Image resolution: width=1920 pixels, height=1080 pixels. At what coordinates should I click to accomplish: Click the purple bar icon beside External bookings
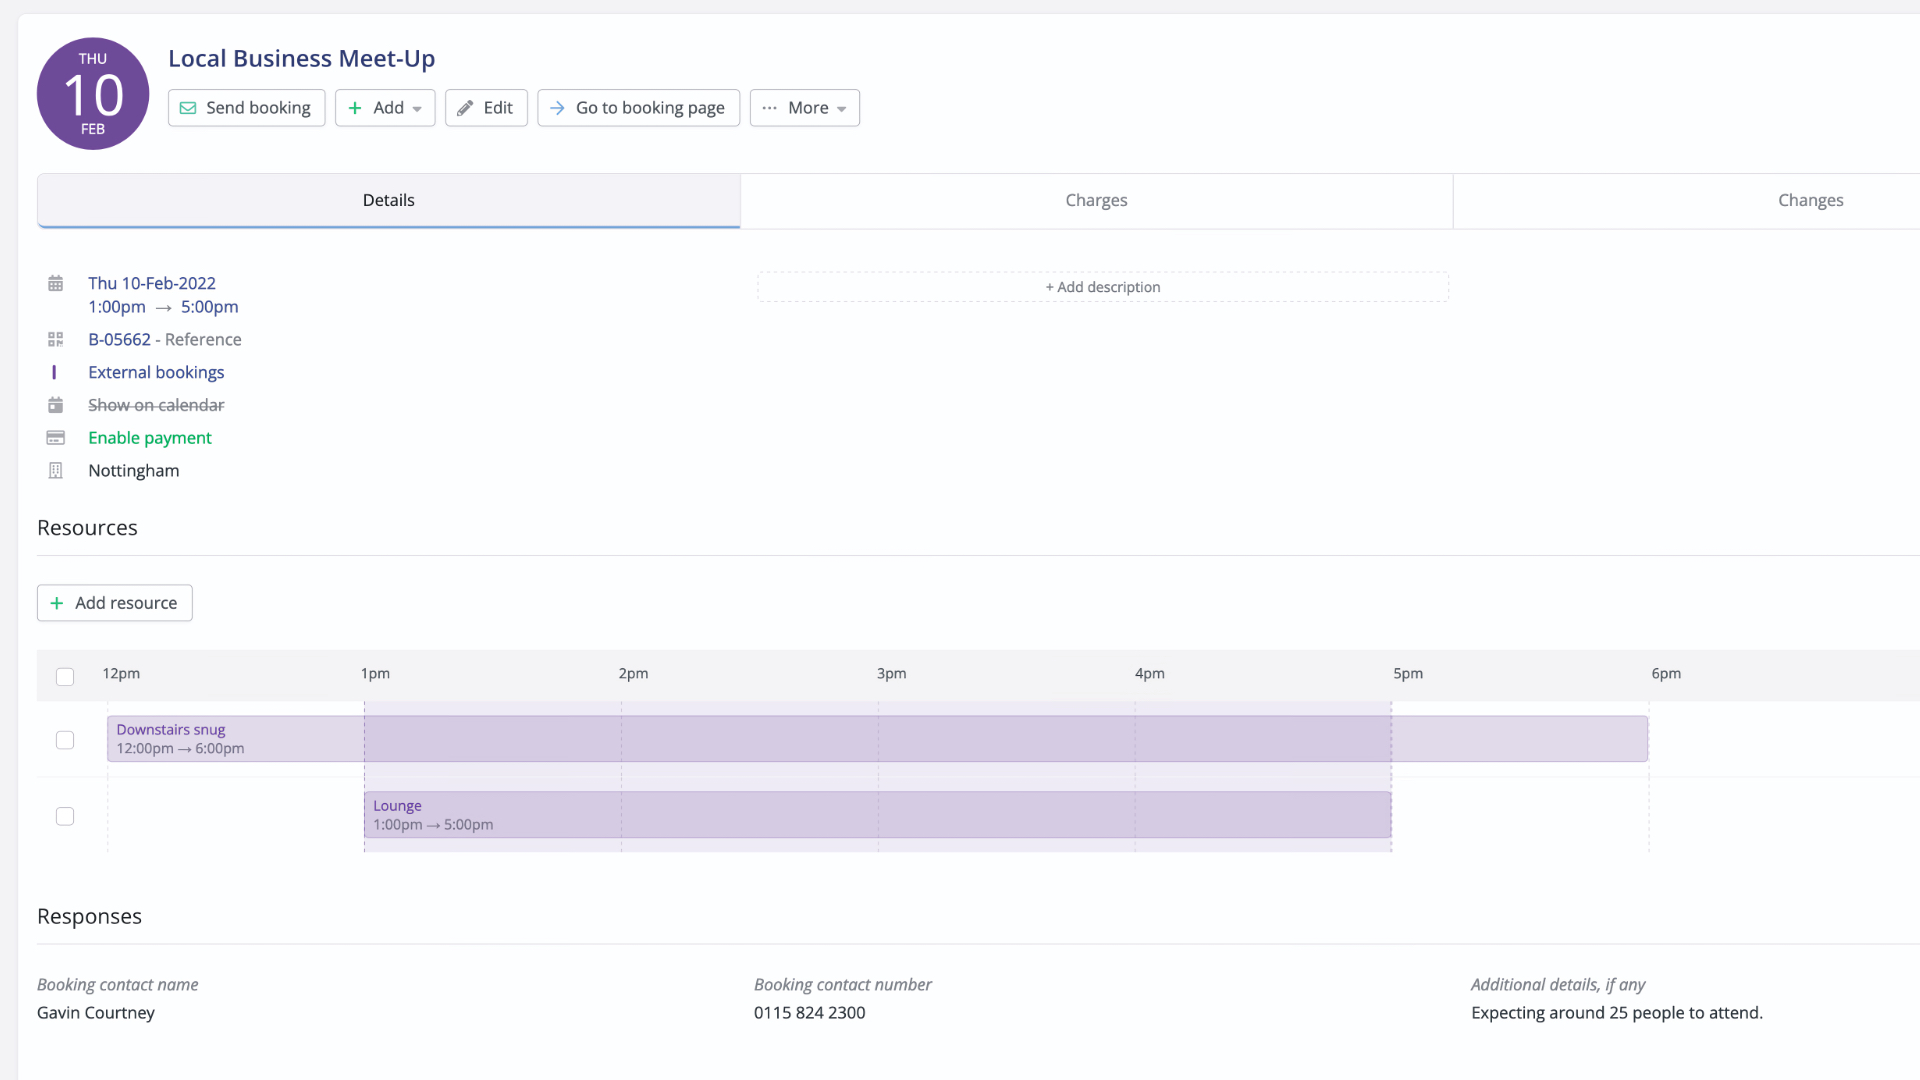point(54,372)
